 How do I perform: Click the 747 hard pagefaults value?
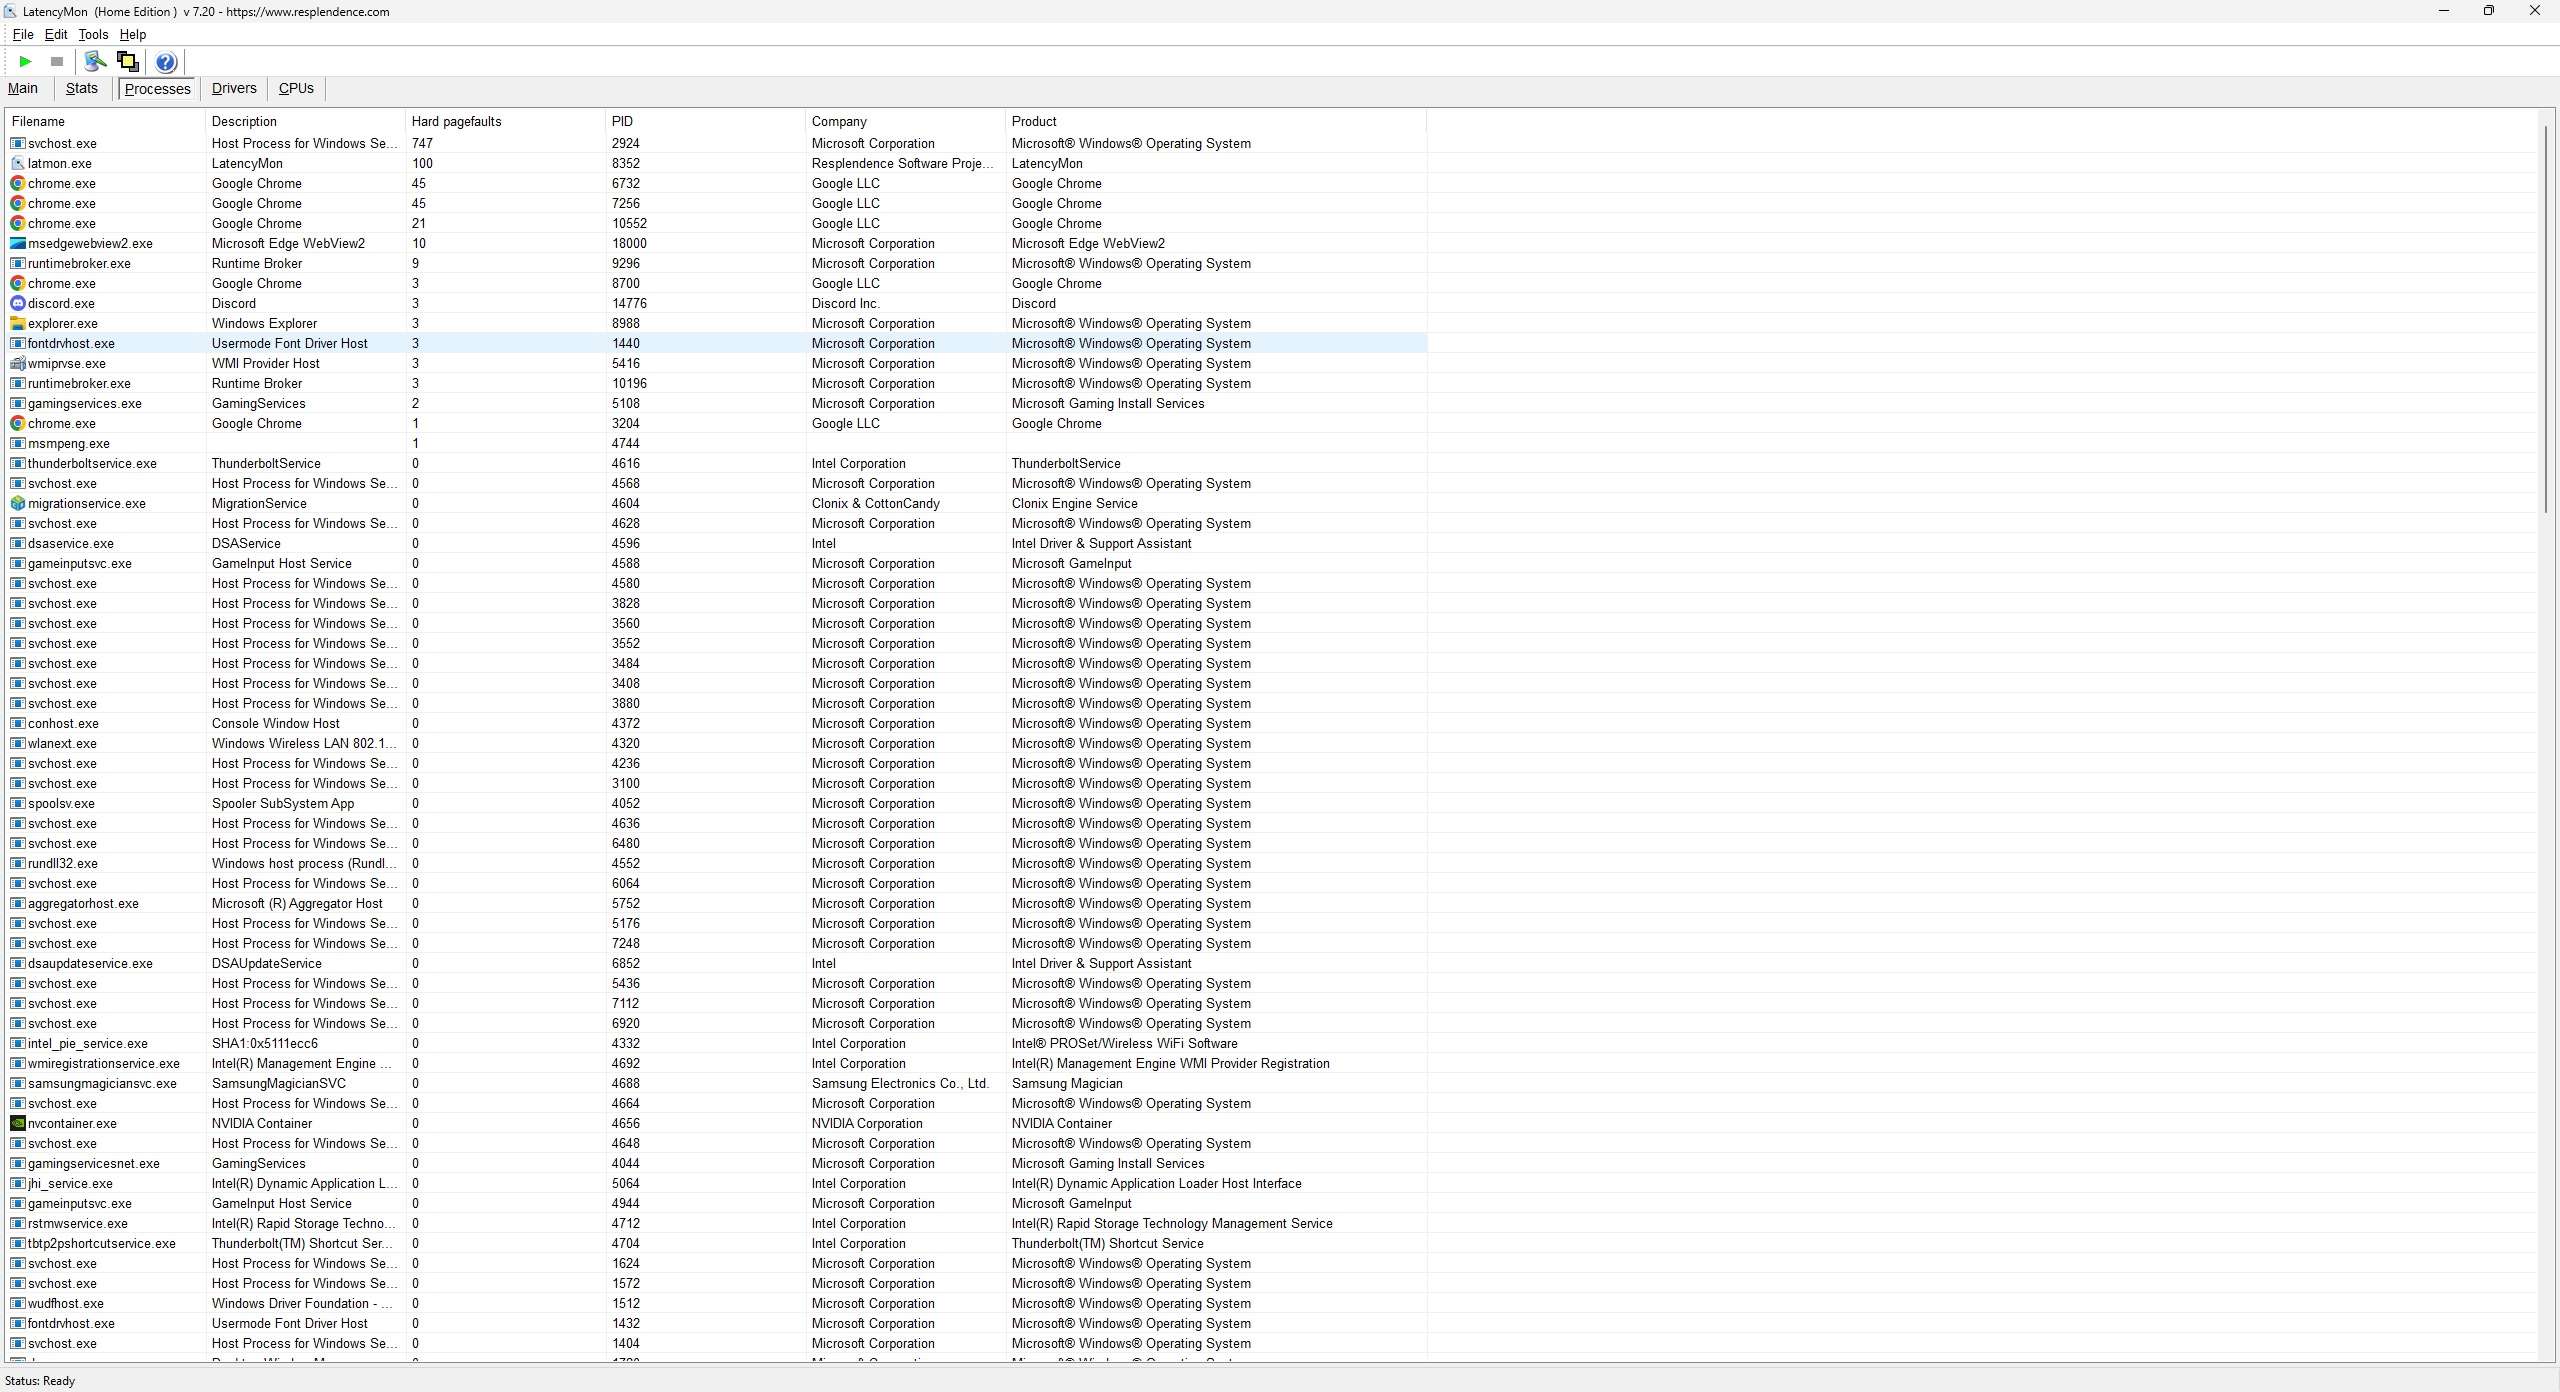click(x=422, y=143)
